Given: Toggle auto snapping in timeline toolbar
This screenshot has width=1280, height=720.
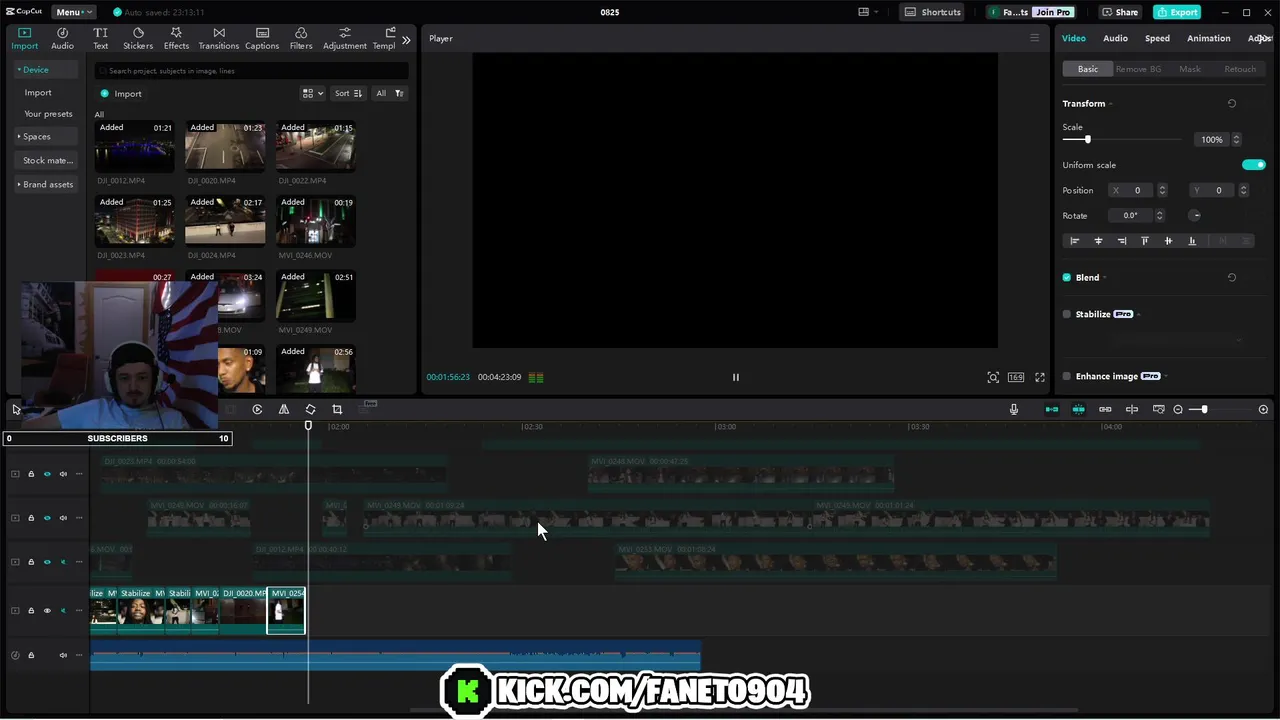Looking at the screenshot, I should point(1078,409).
